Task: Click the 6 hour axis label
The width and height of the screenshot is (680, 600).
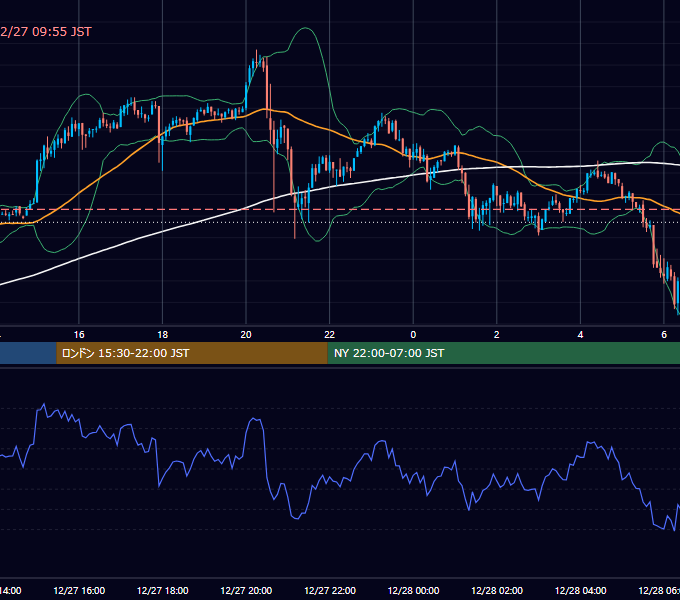Action: pyautogui.click(x=664, y=335)
